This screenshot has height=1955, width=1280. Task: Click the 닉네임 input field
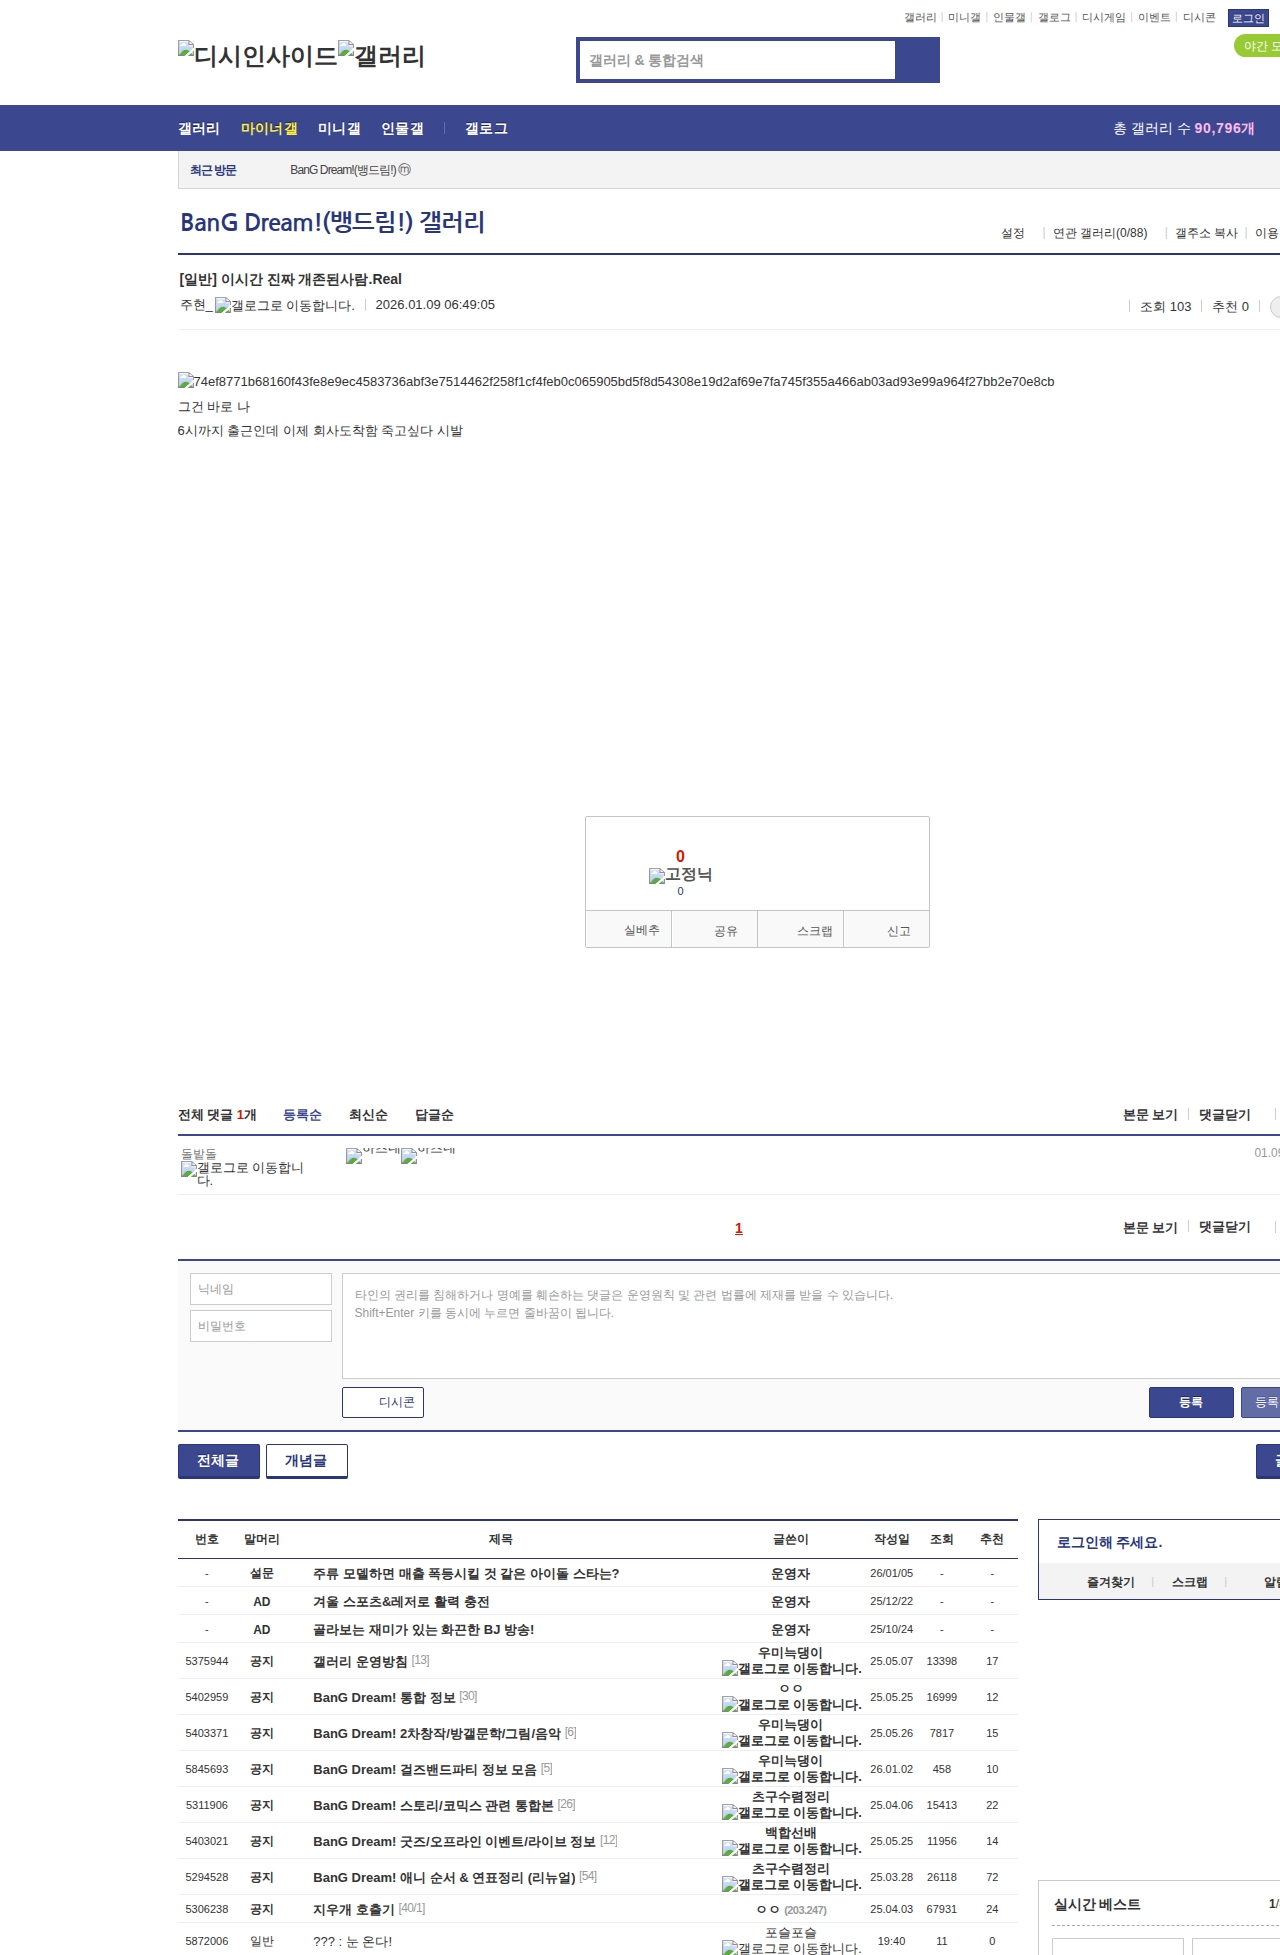pyautogui.click(x=261, y=1289)
